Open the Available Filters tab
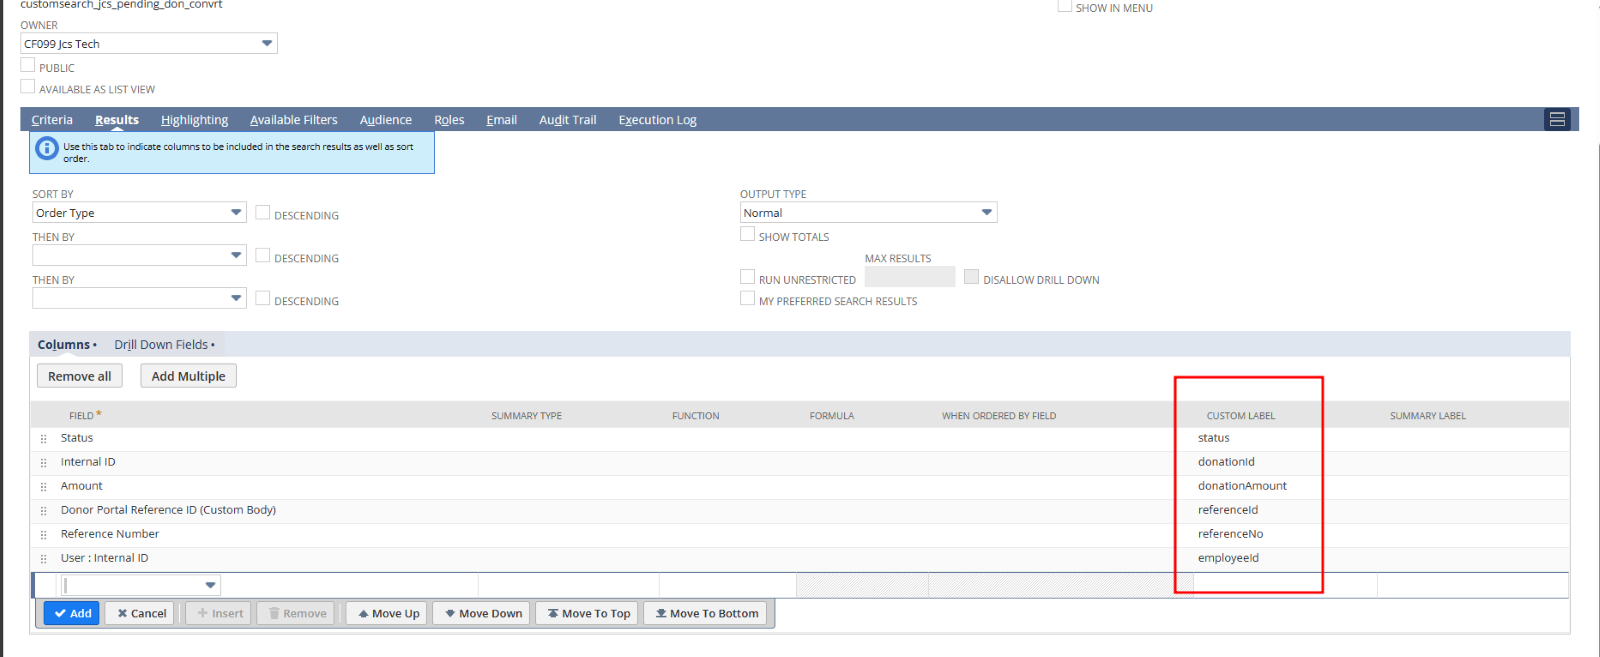Screen dimensions: 1600x657 (293, 120)
